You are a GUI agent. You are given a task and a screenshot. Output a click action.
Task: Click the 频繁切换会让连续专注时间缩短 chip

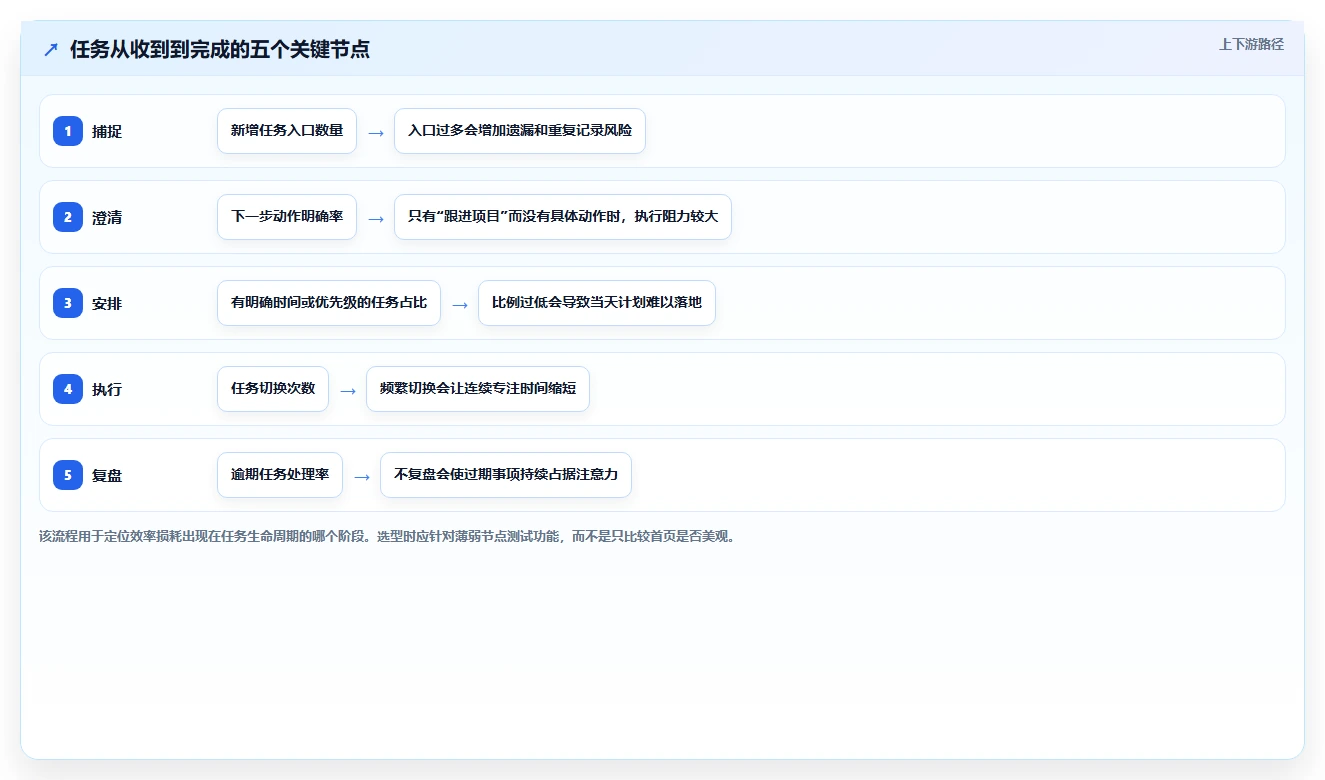click(478, 389)
